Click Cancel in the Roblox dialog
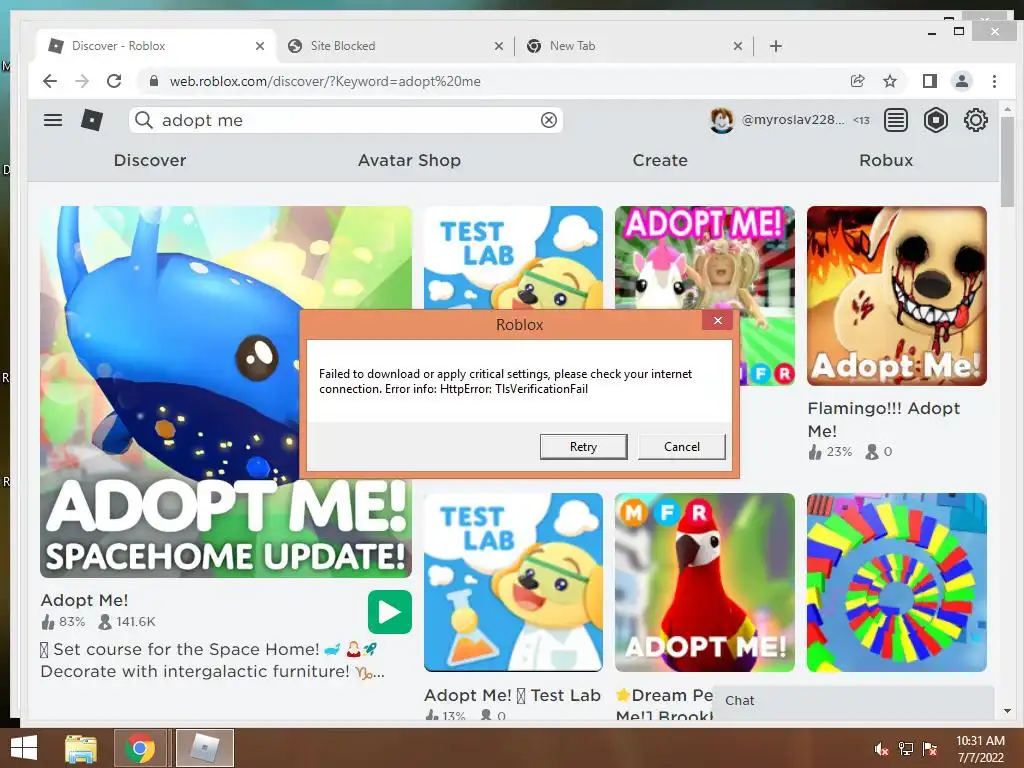 tap(681, 447)
